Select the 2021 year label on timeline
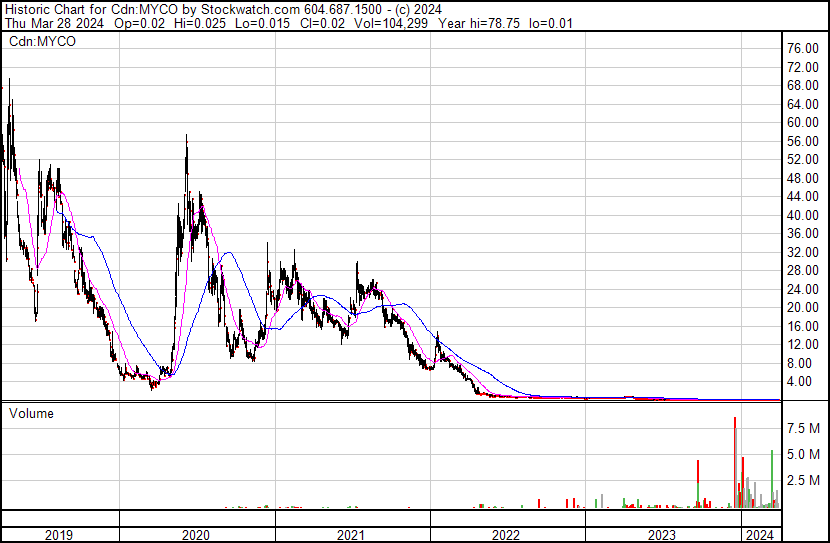The image size is (830, 543). pos(352,535)
